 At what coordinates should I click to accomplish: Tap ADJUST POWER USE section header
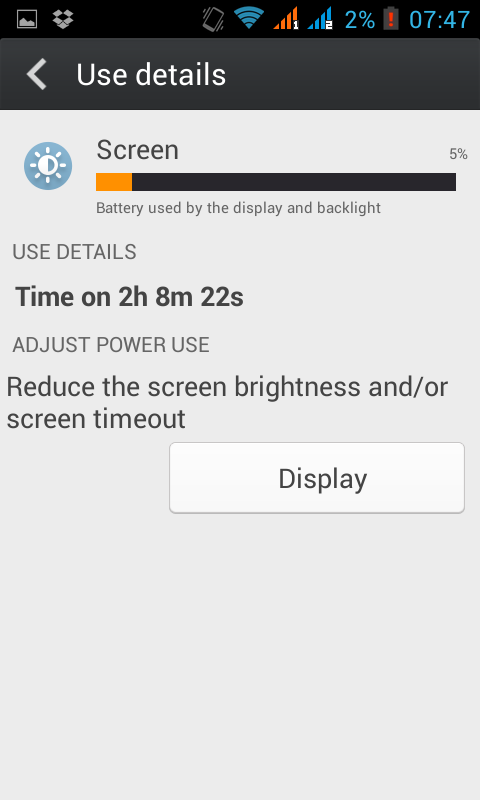(x=111, y=345)
